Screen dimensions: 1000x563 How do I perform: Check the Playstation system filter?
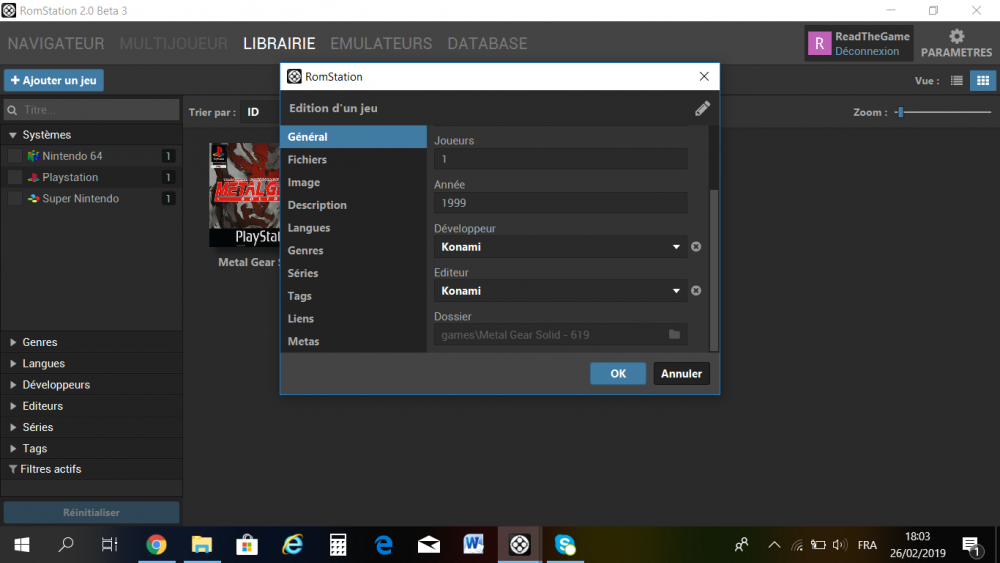[15, 177]
